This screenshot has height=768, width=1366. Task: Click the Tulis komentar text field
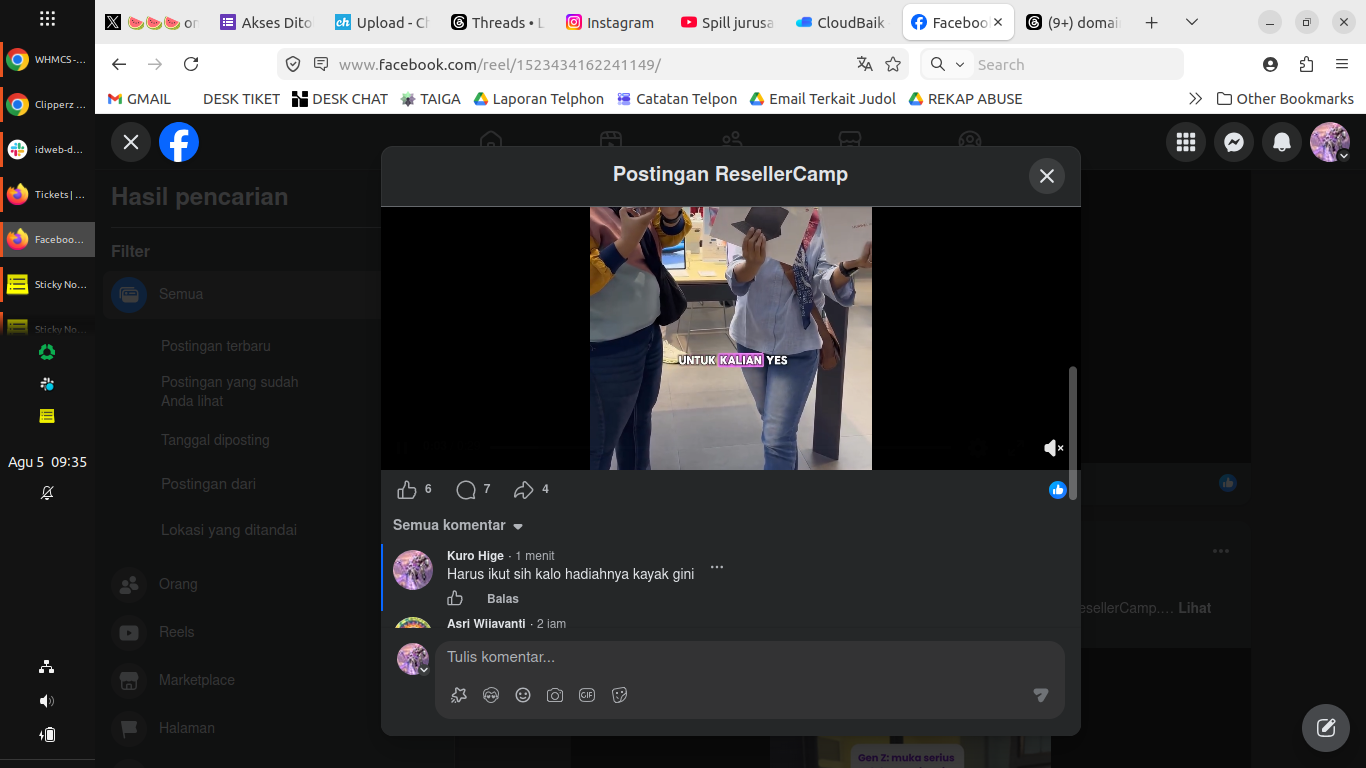(x=750, y=657)
